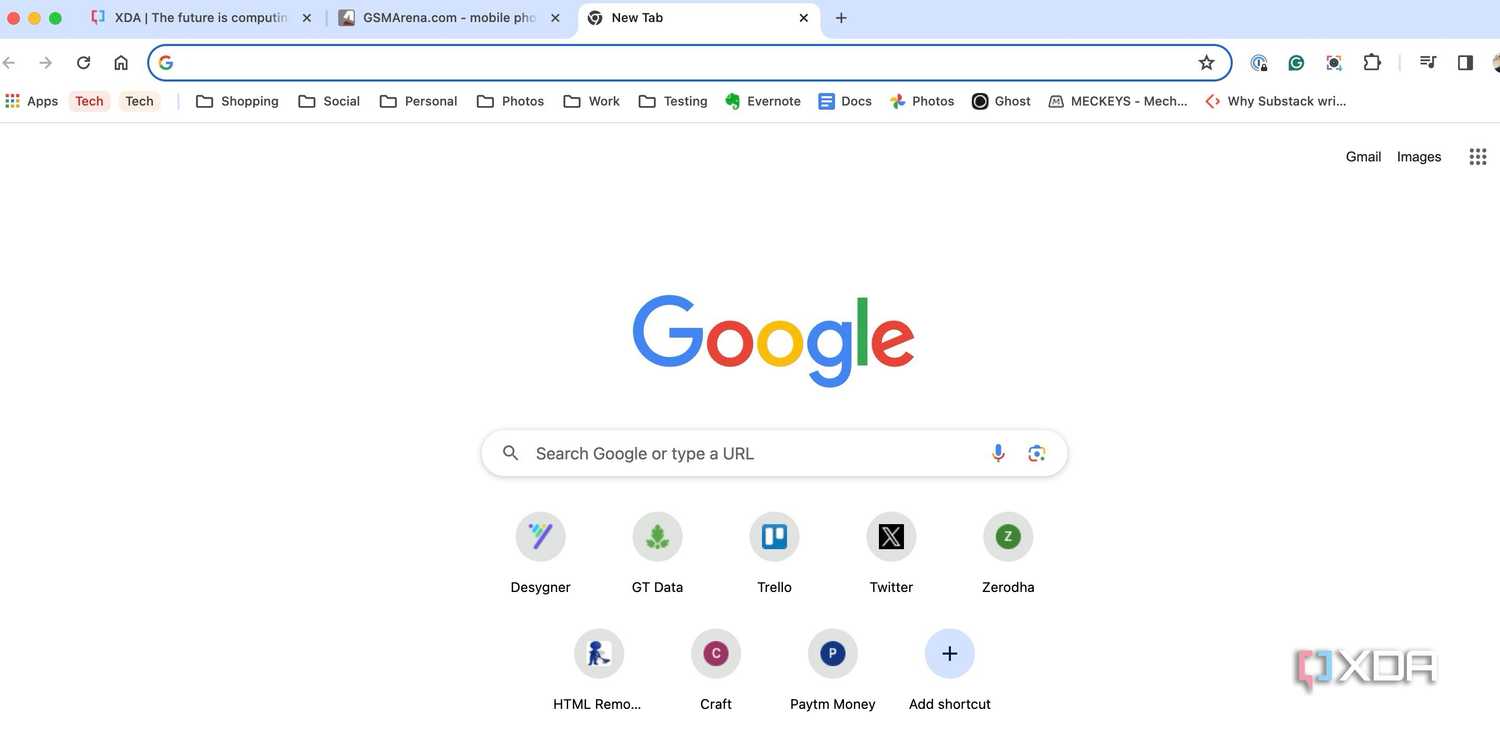Open the Extensions puzzle piece menu
The height and width of the screenshot is (756, 1500).
[1372, 63]
